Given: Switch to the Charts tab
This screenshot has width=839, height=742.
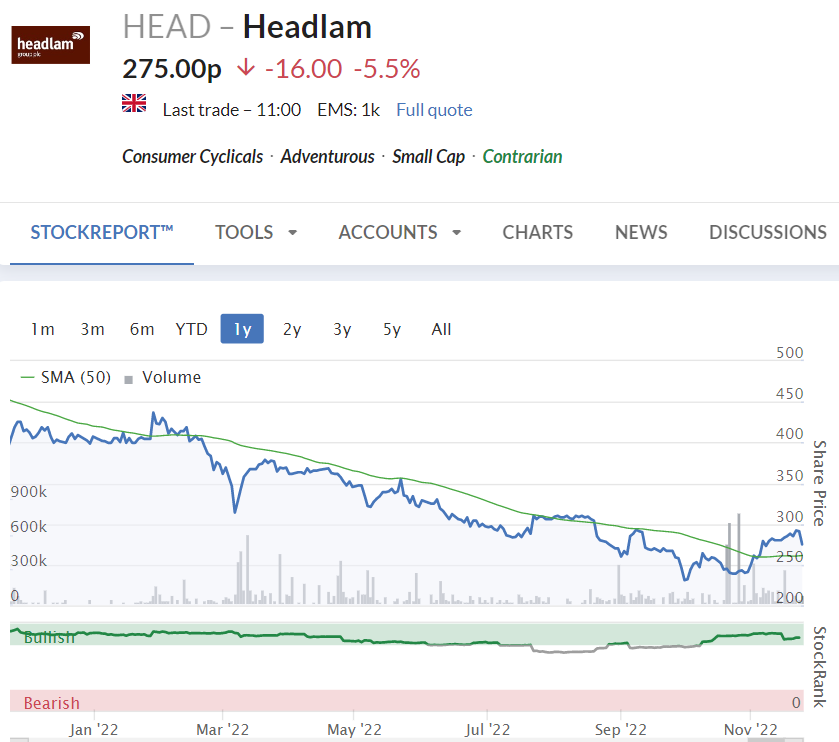Looking at the screenshot, I should (x=537, y=232).
